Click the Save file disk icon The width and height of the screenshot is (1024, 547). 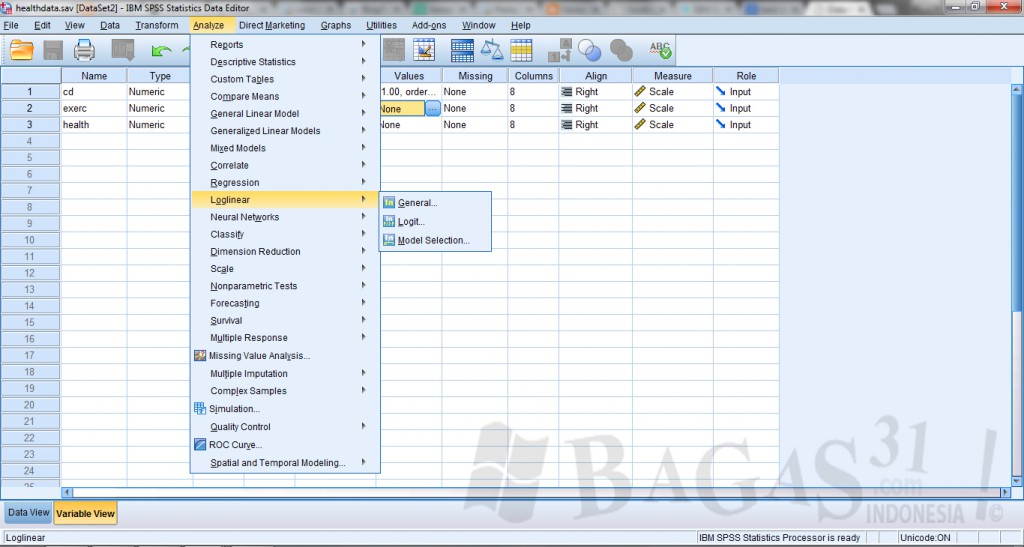53,50
